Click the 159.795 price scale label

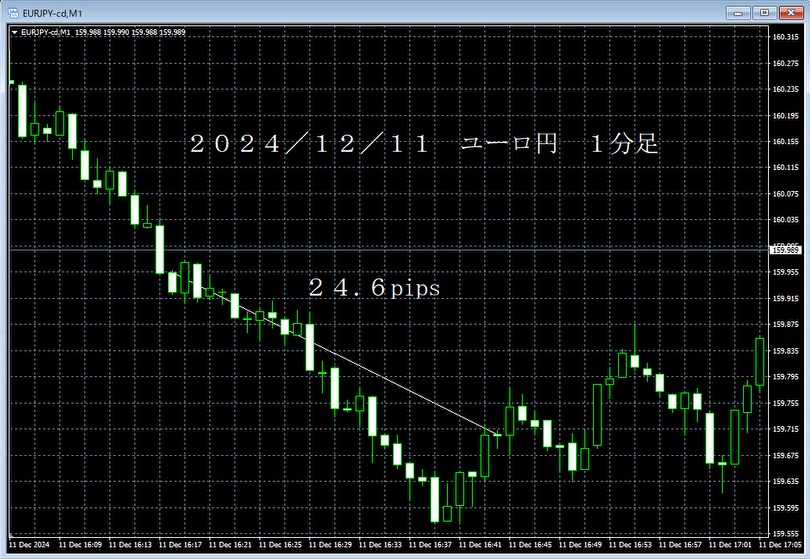point(785,377)
